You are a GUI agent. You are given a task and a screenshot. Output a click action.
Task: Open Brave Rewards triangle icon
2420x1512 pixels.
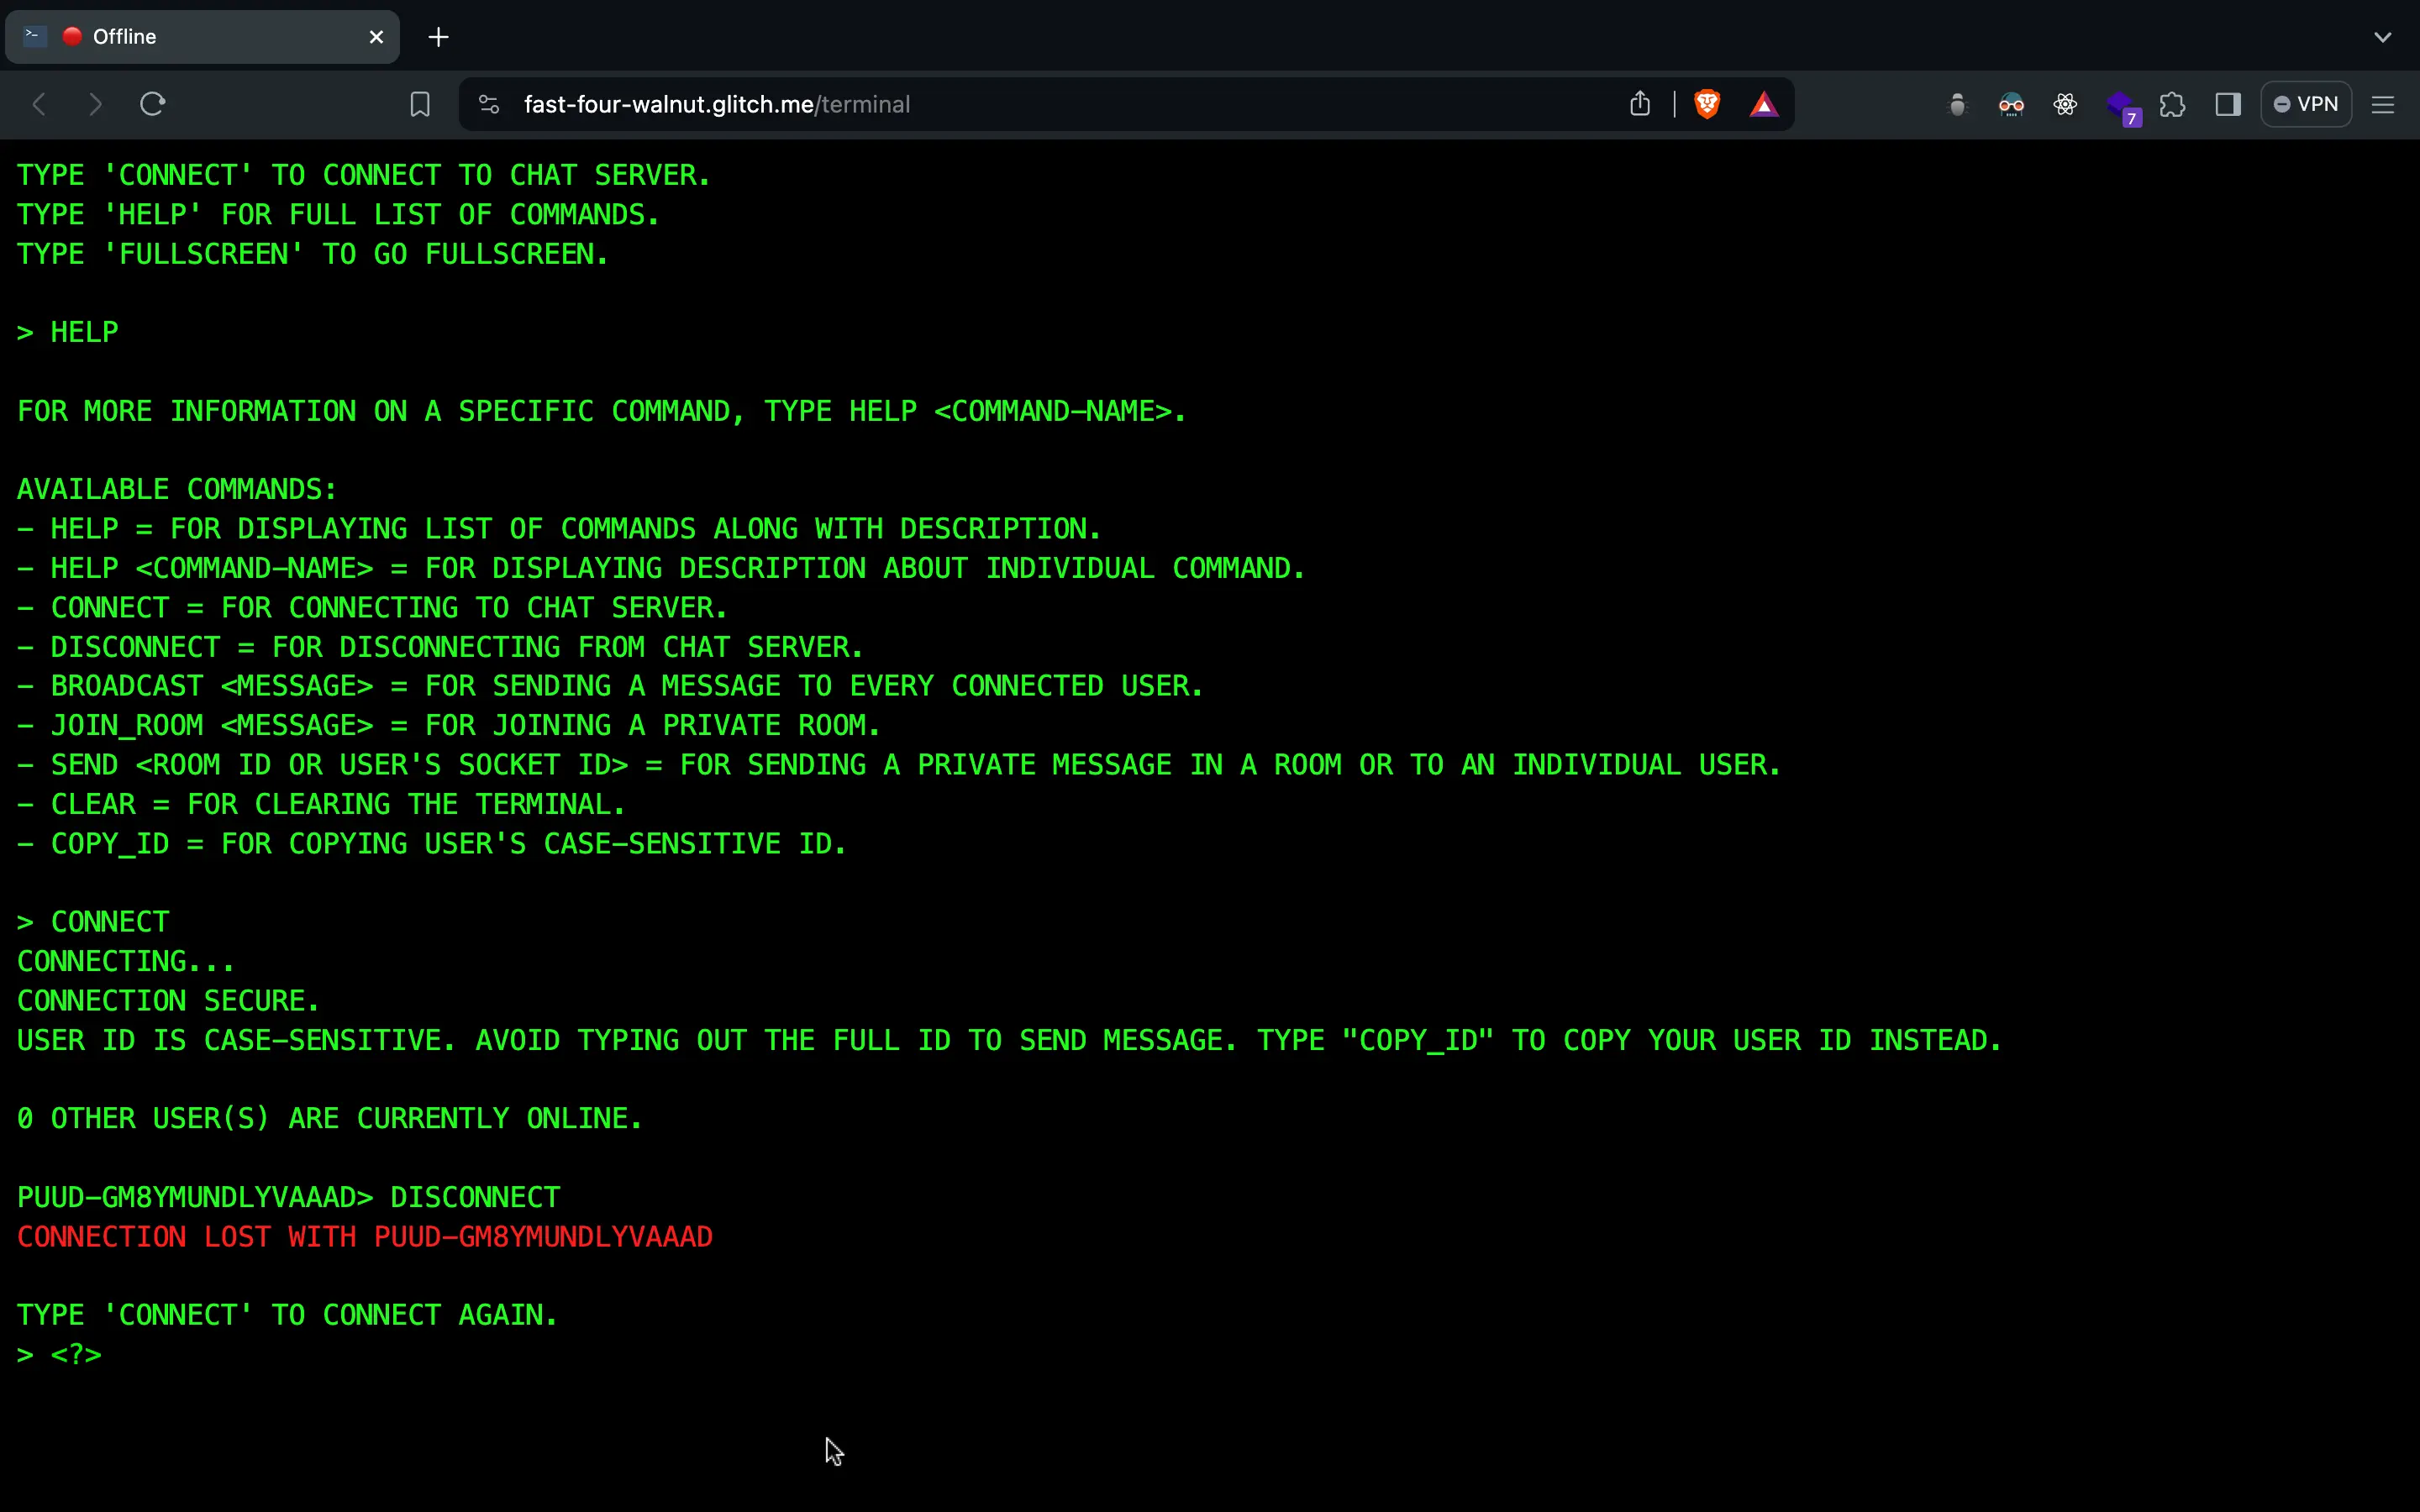click(1764, 104)
